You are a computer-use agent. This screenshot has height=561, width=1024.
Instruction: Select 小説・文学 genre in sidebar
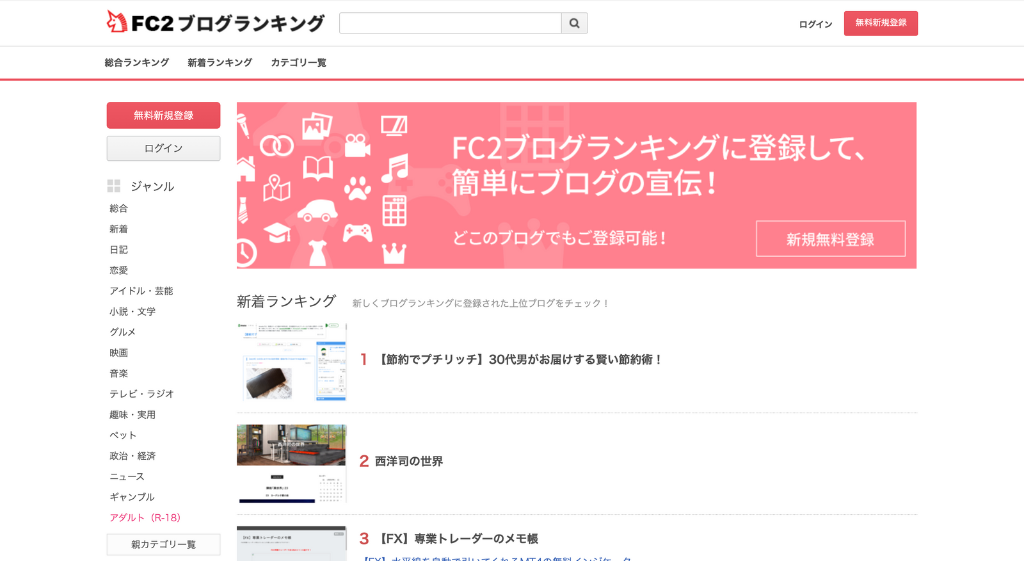point(133,312)
